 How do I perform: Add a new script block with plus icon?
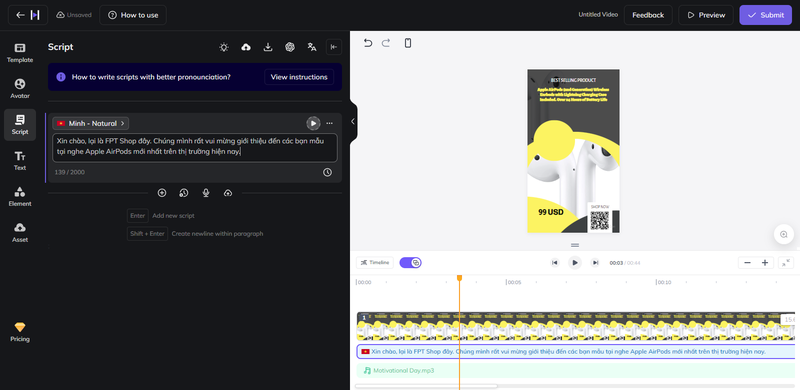[162, 193]
